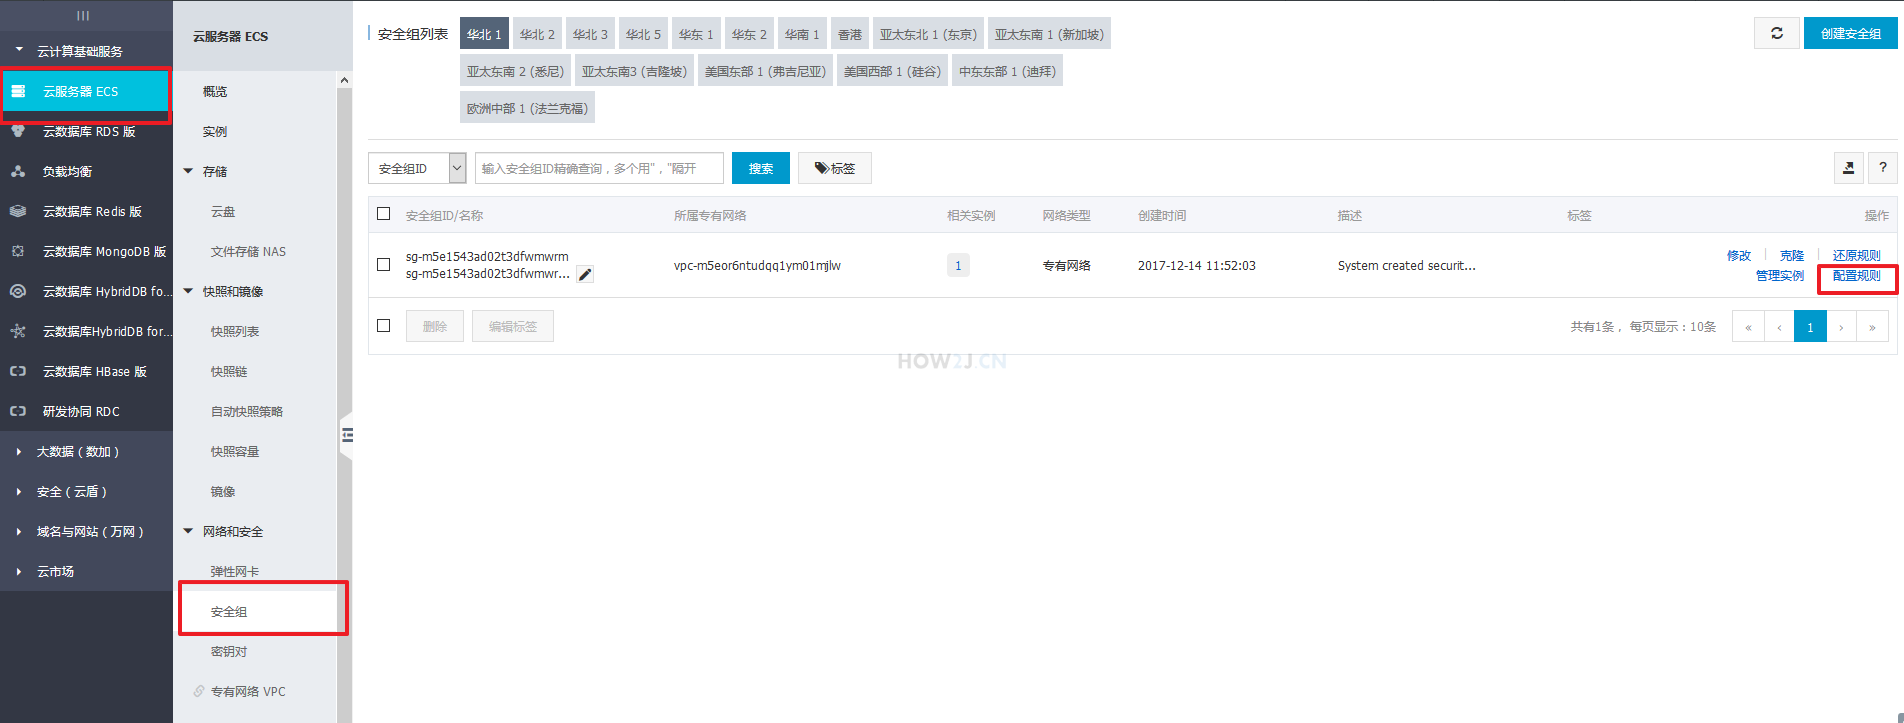Switch to the 香港 region tab

[x=850, y=34]
